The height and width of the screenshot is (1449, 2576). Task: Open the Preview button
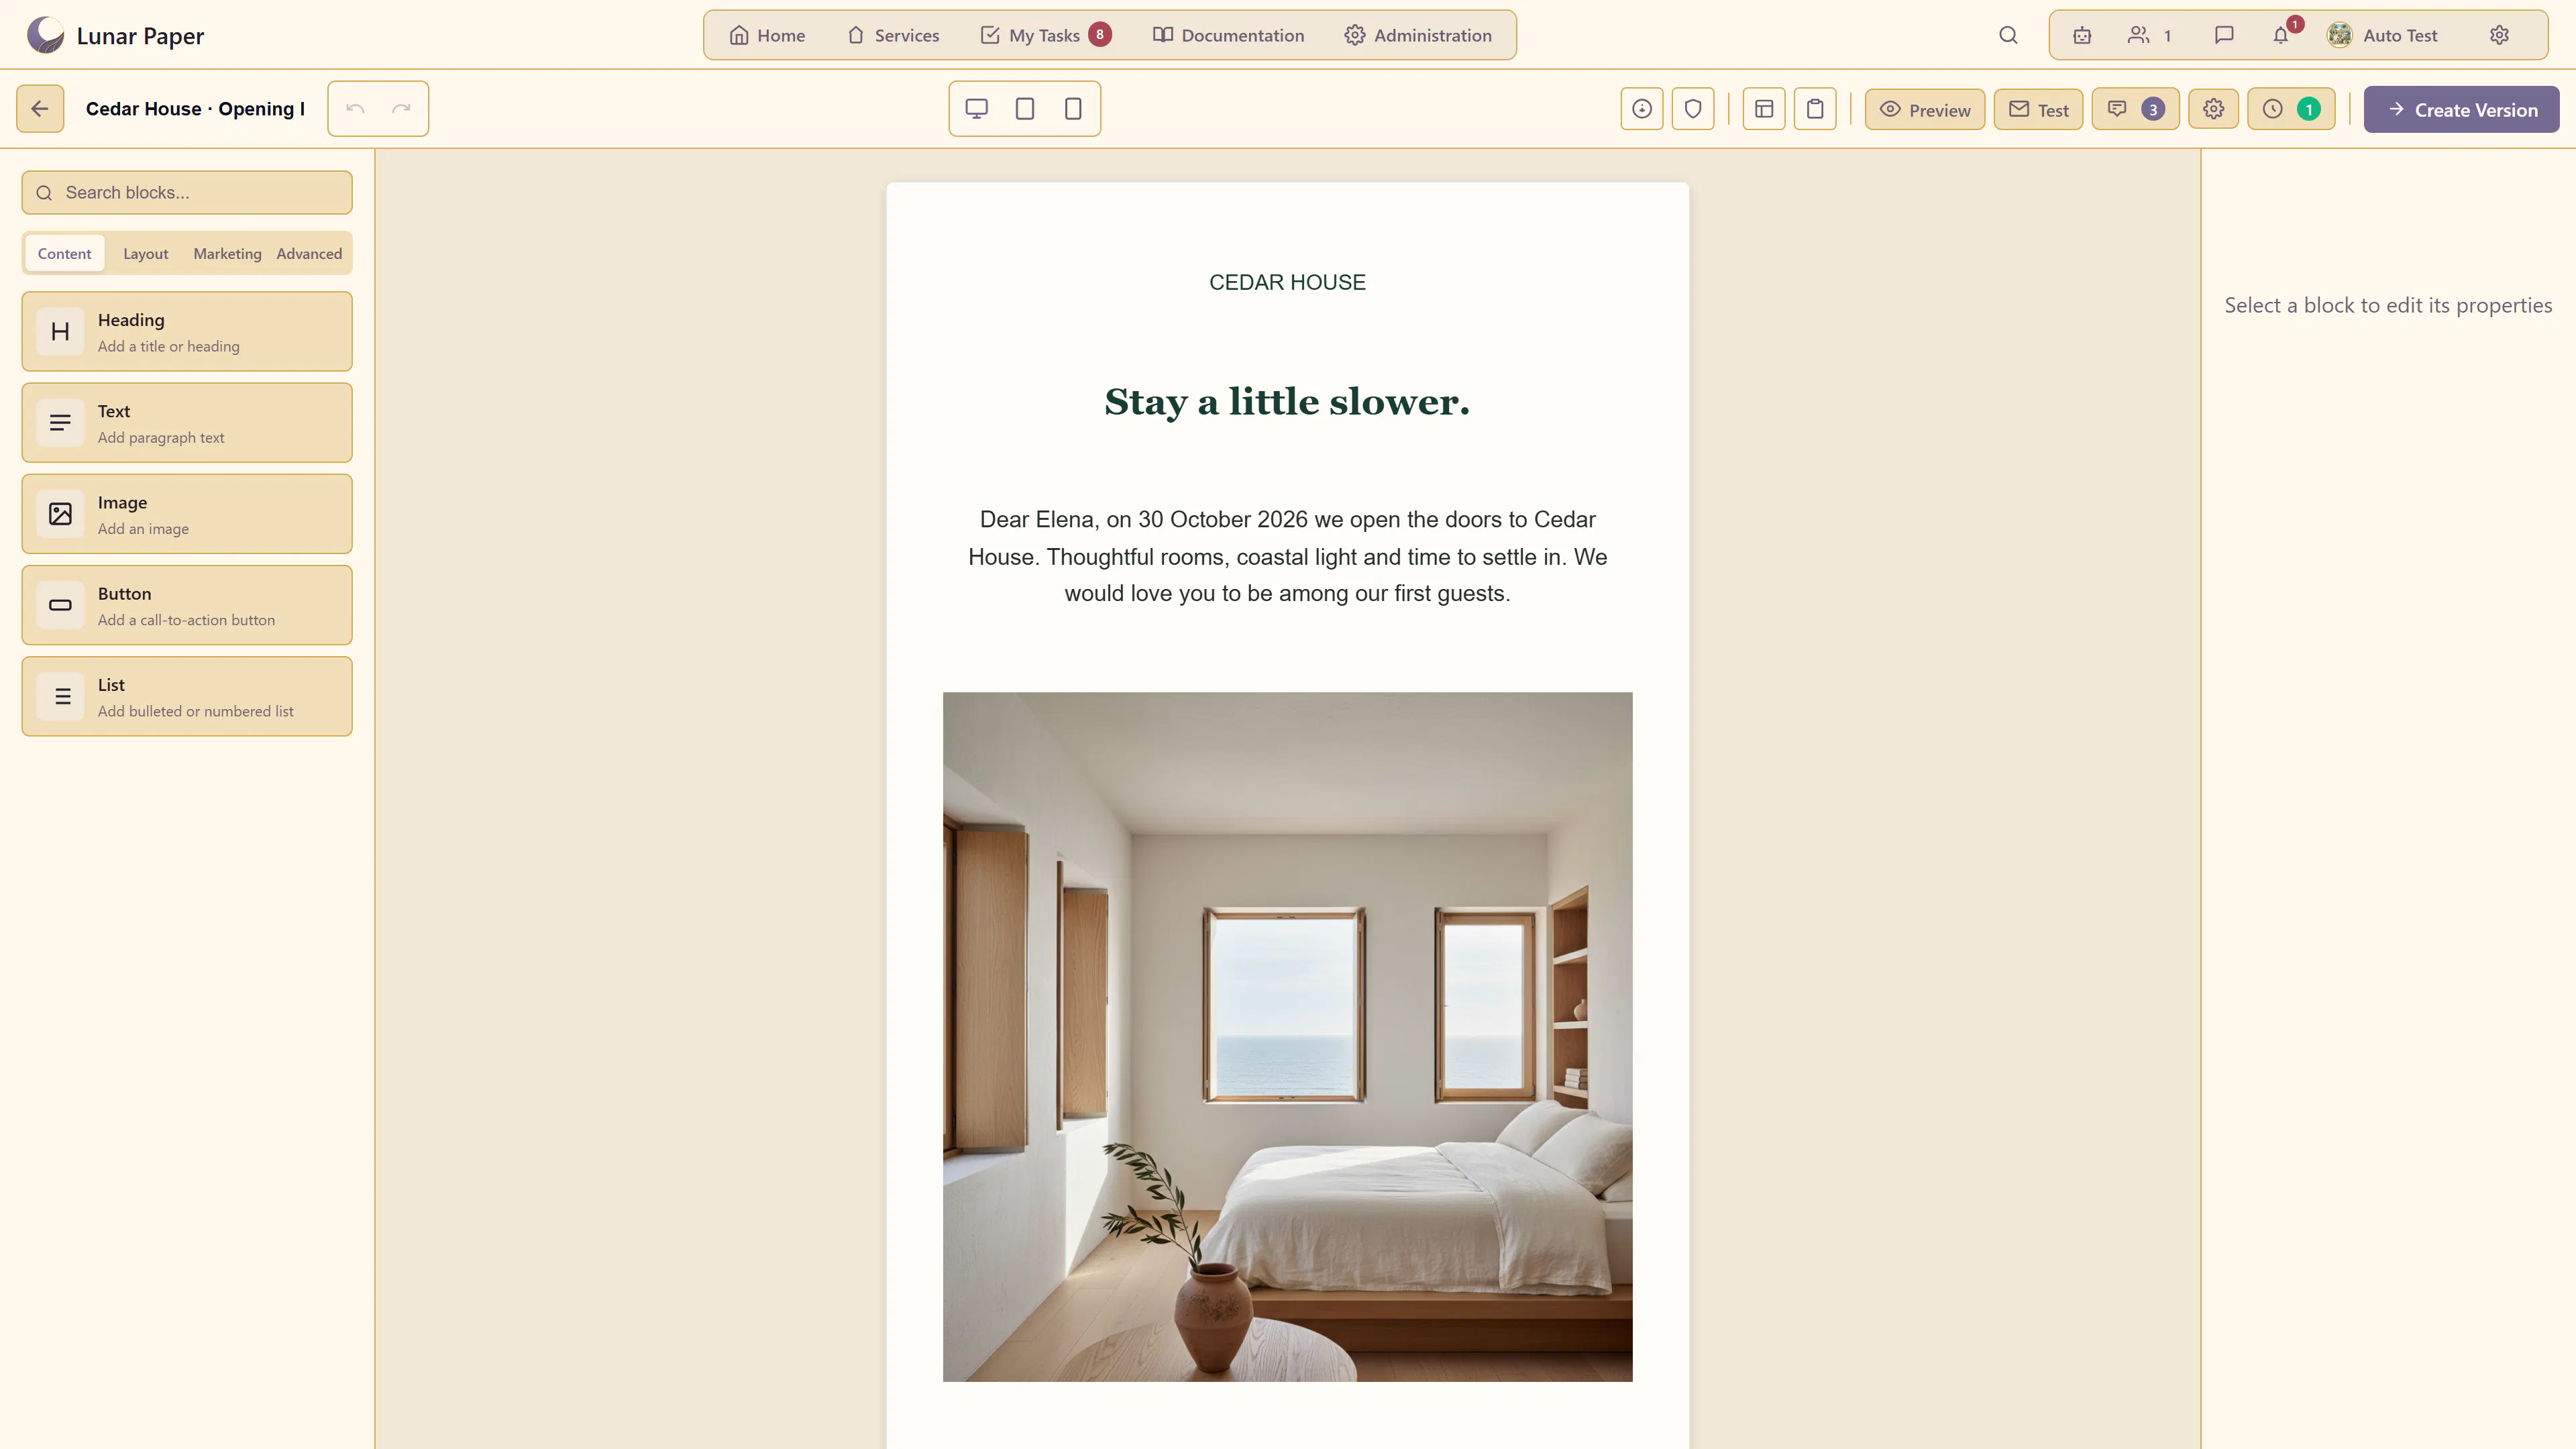pyautogui.click(x=1925, y=110)
